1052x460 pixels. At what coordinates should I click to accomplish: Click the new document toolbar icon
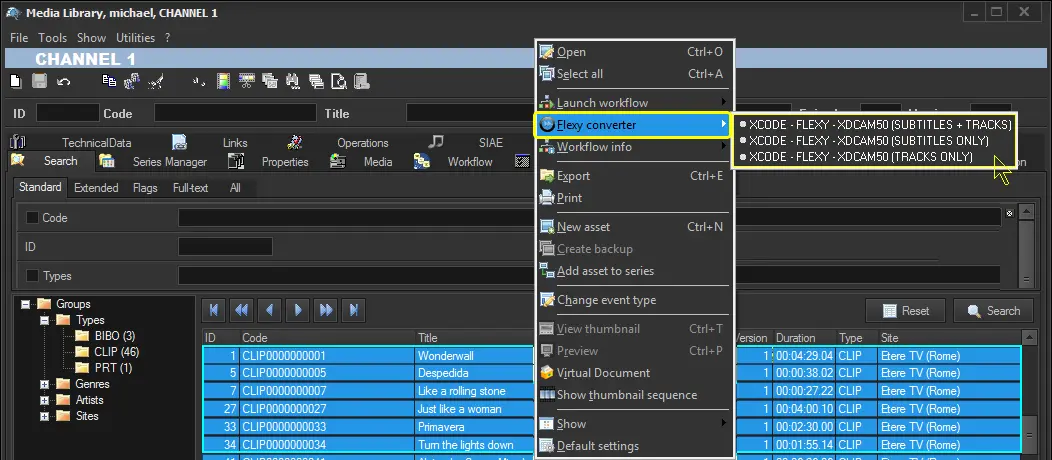point(16,81)
